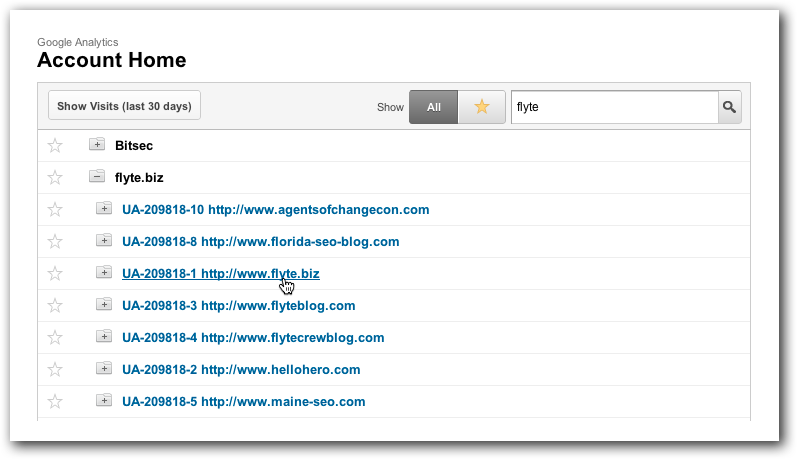
Task: Favorite the agentsofchangecon.com property with its star
Action: point(55,210)
